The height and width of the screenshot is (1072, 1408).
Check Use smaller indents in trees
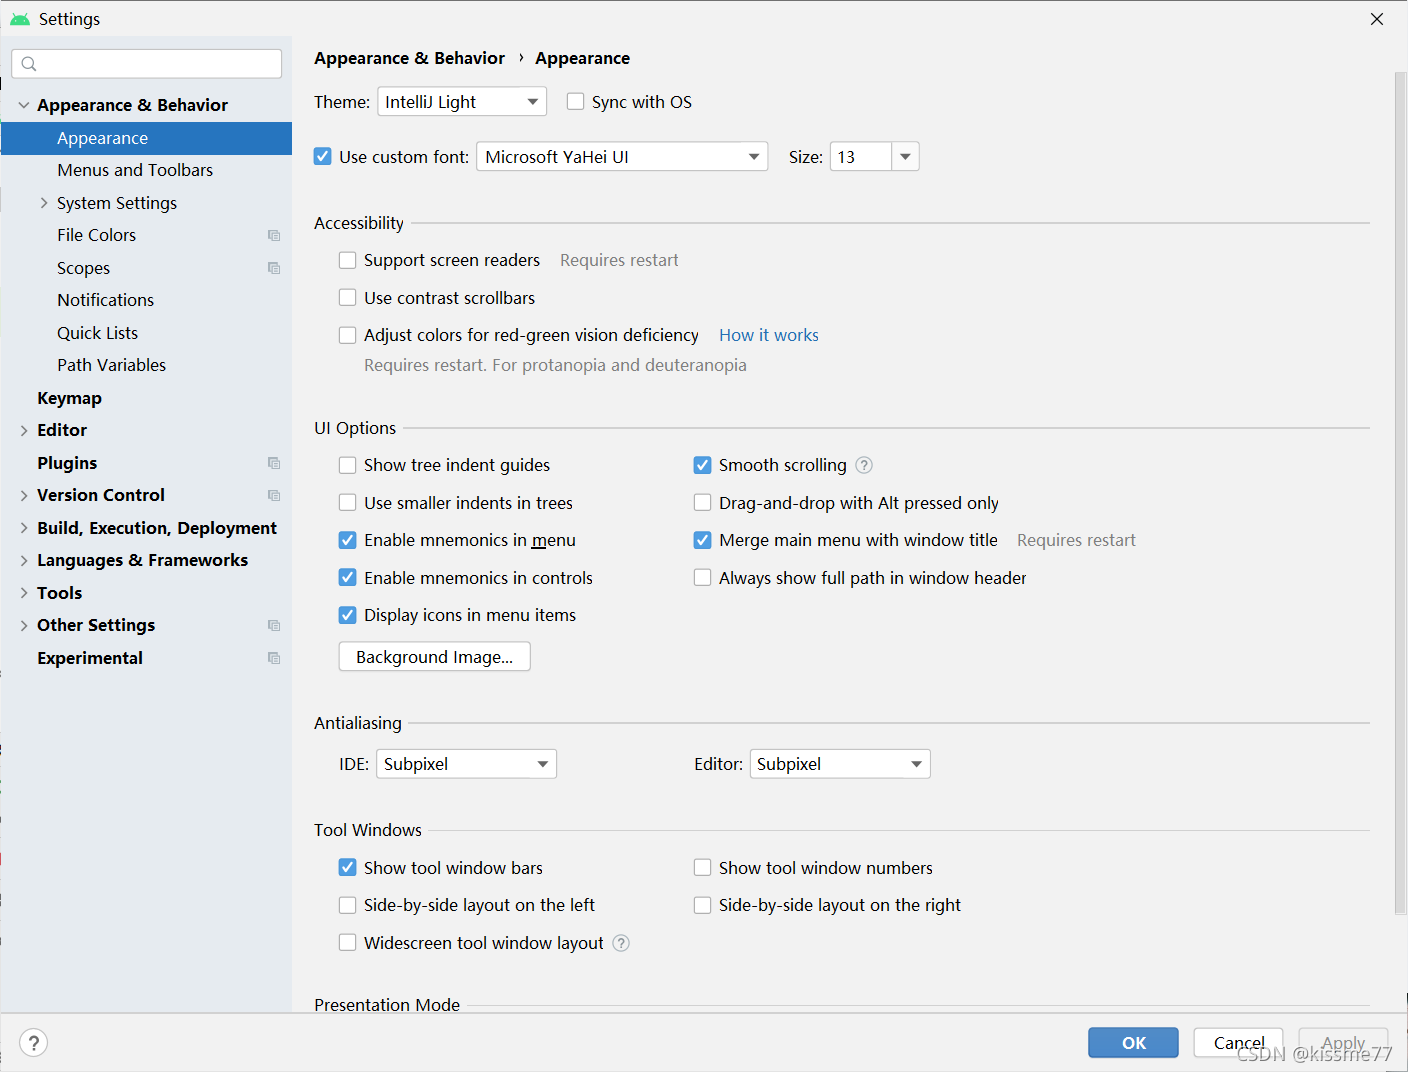(347, 502)
